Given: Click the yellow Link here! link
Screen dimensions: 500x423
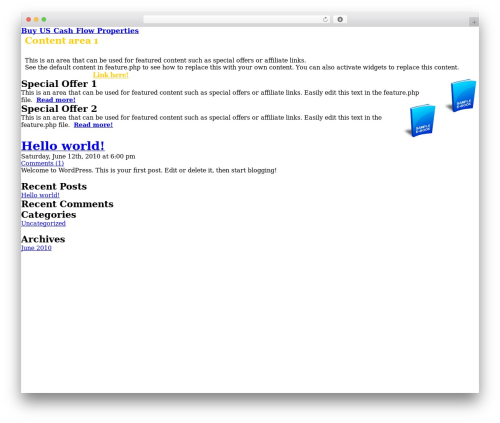Looking at the screenshot, I should pos(111,75).
